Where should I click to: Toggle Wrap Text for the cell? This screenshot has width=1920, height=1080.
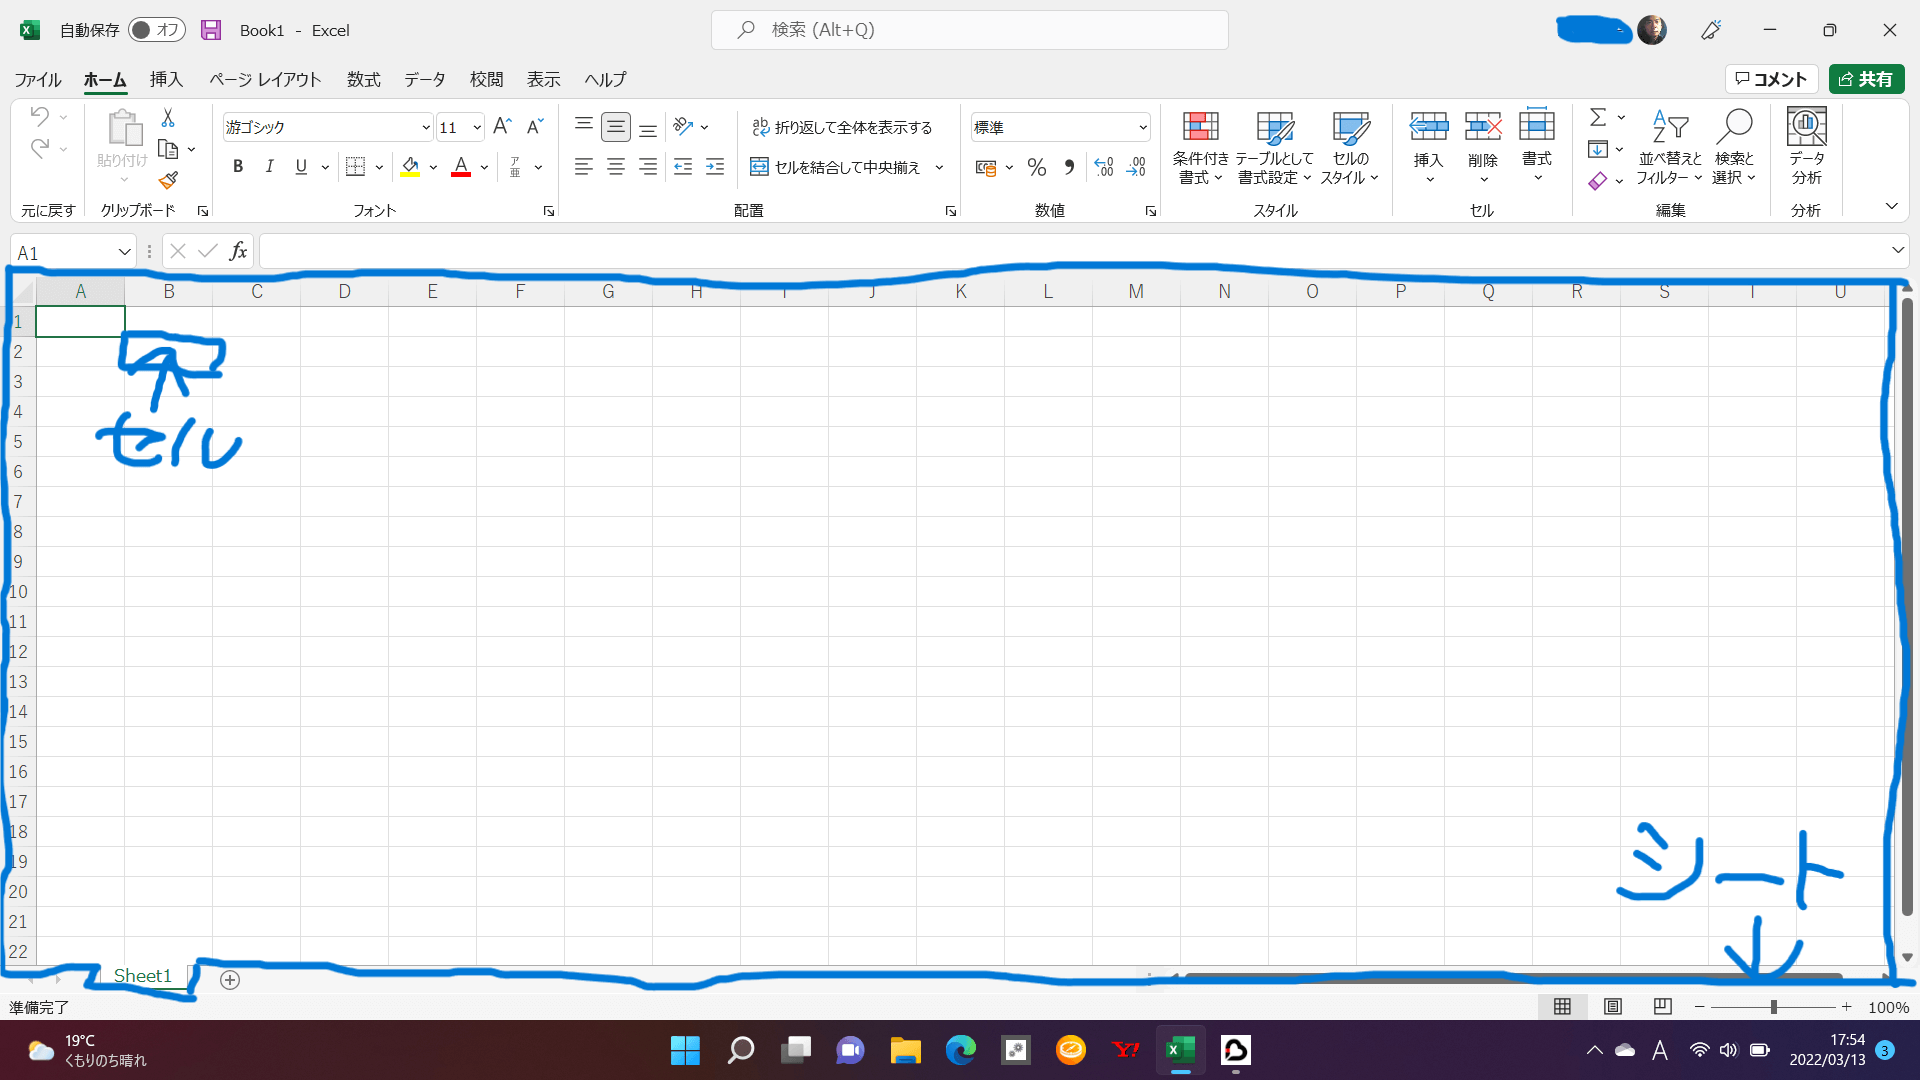(x=842, y=127)
